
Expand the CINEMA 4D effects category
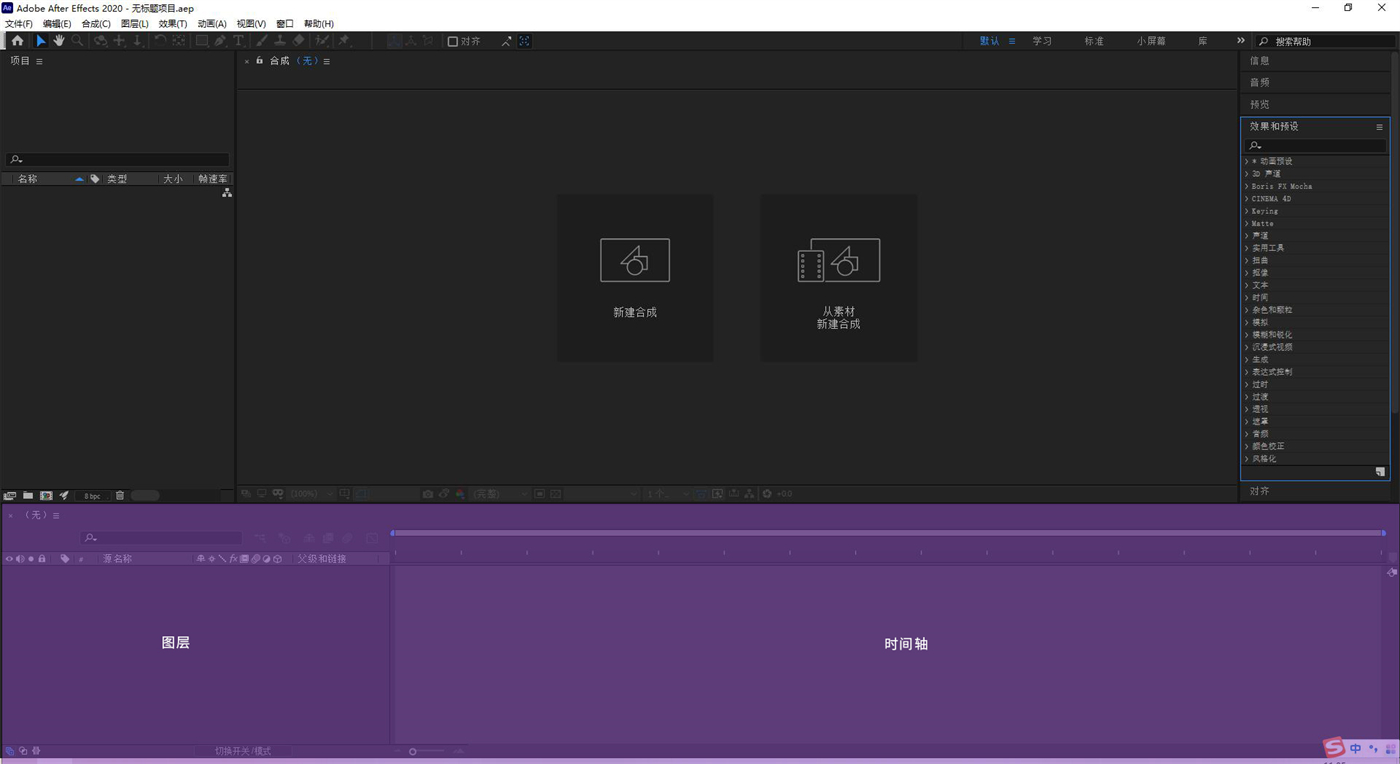pos(1246,199)
